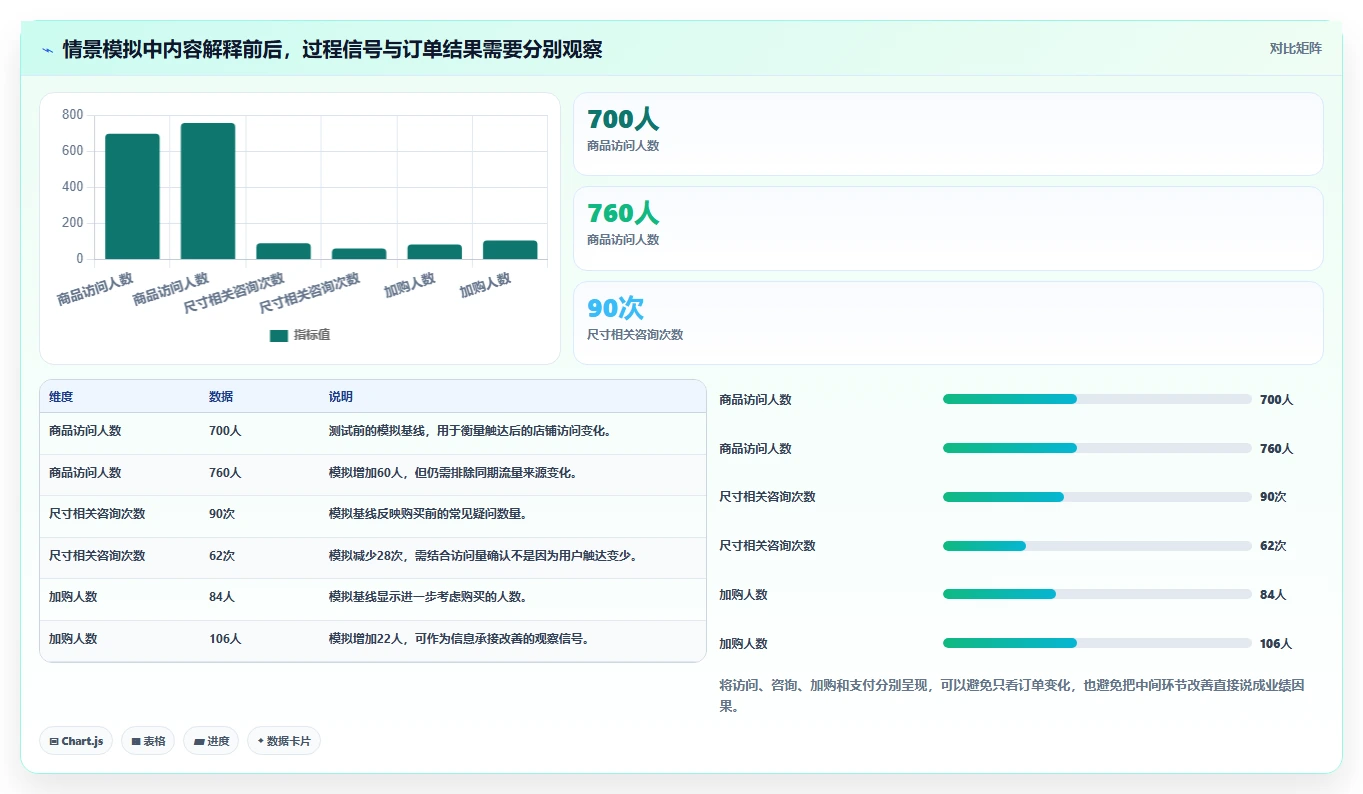The image size is (1363, 794).
Task: Click the description starting 模拟增加22人
Action: pos(459,638)
